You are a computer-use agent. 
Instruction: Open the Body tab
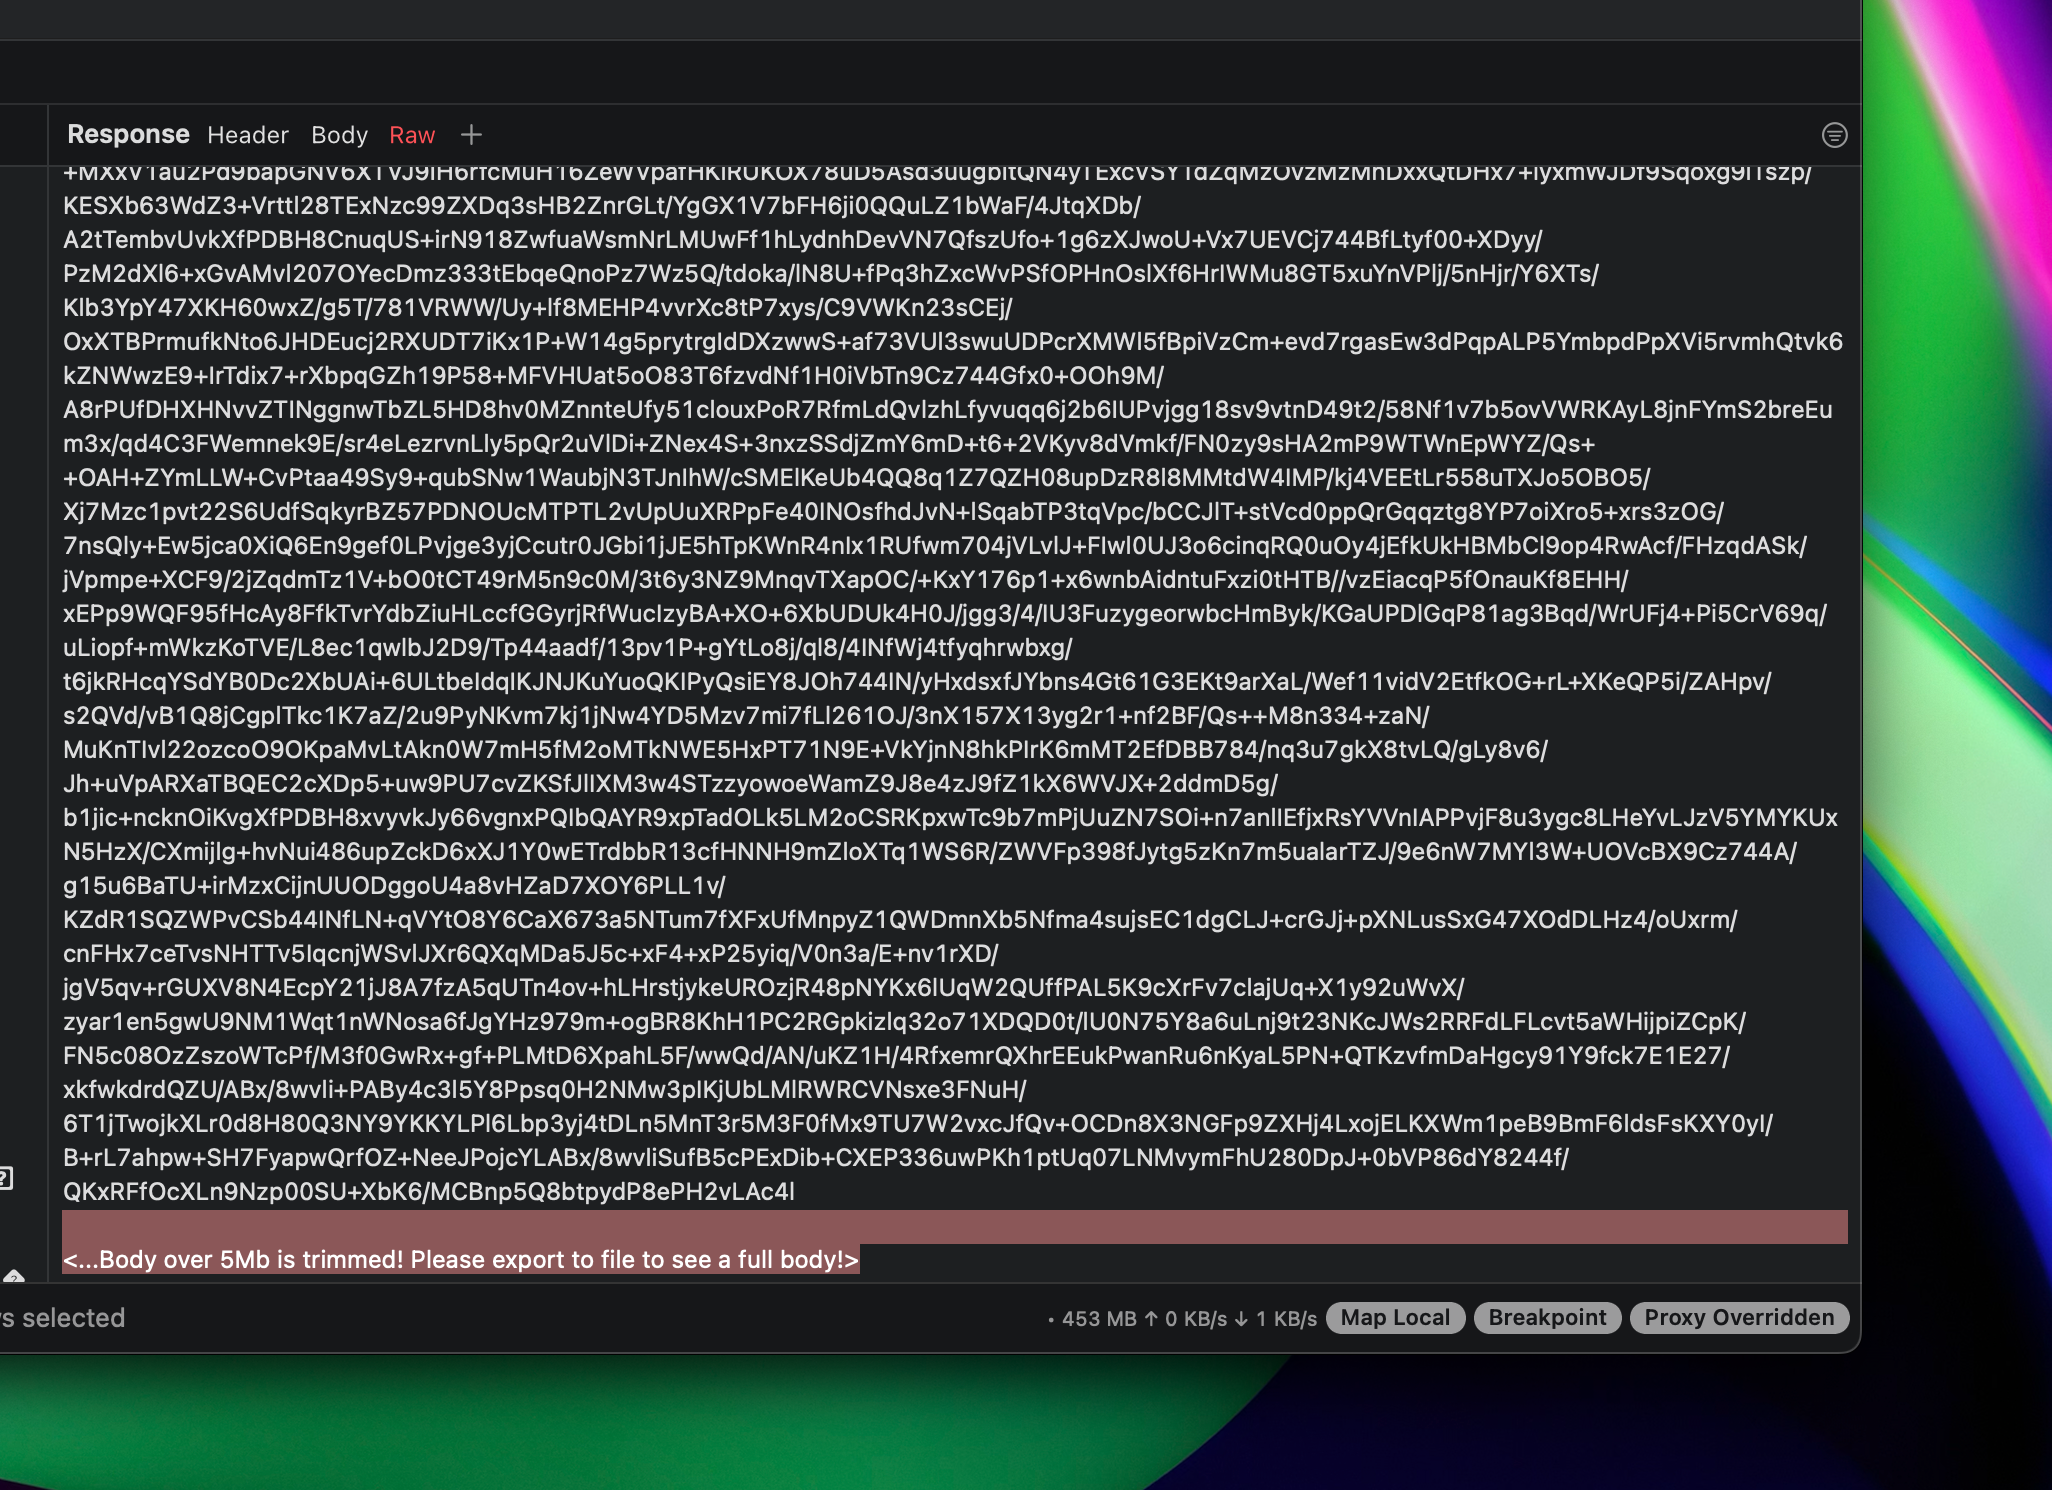(339, 135)
